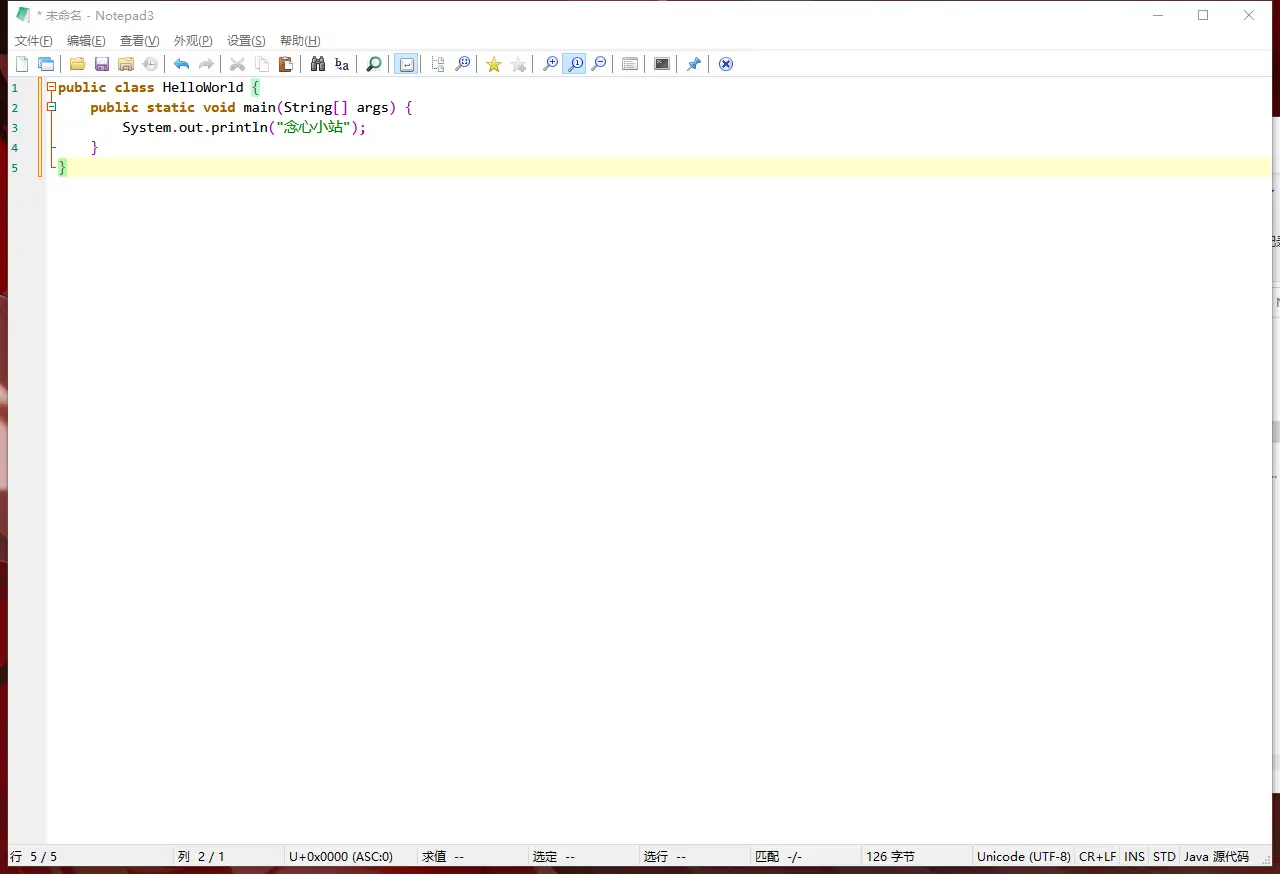Screen dimensions: 1280x874
Task: Open Find with the binoculars icon
Action: [x=318, y=64]
